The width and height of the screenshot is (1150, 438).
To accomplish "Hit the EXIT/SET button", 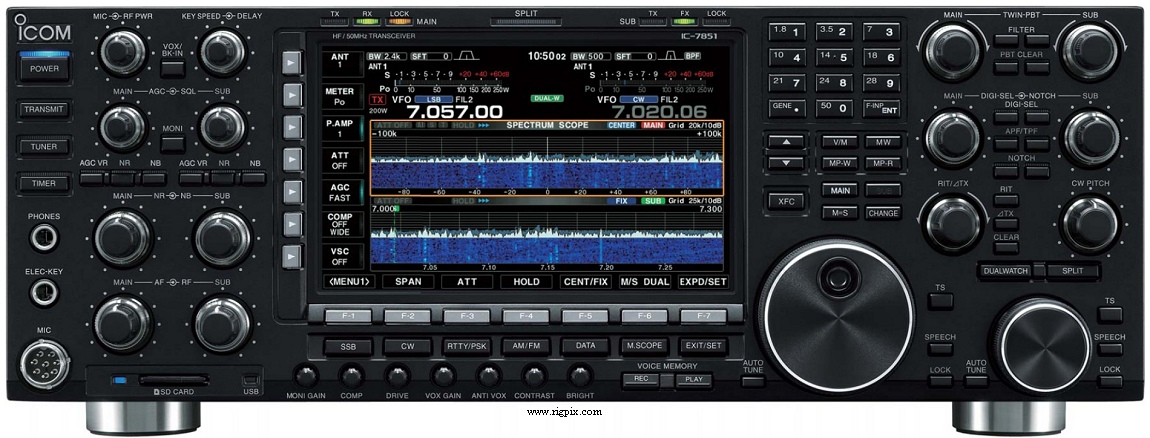I will 703,346.
